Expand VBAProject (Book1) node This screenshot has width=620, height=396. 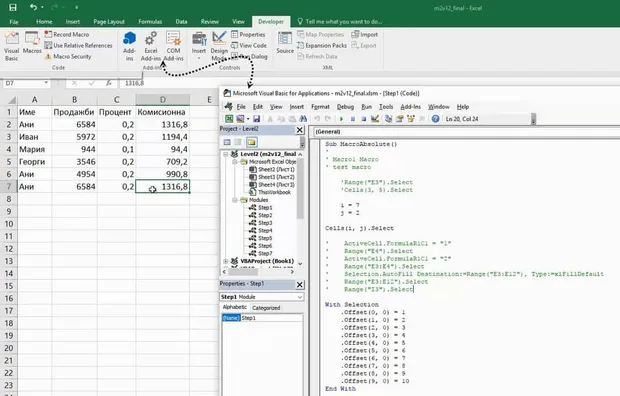pos(226,261)
